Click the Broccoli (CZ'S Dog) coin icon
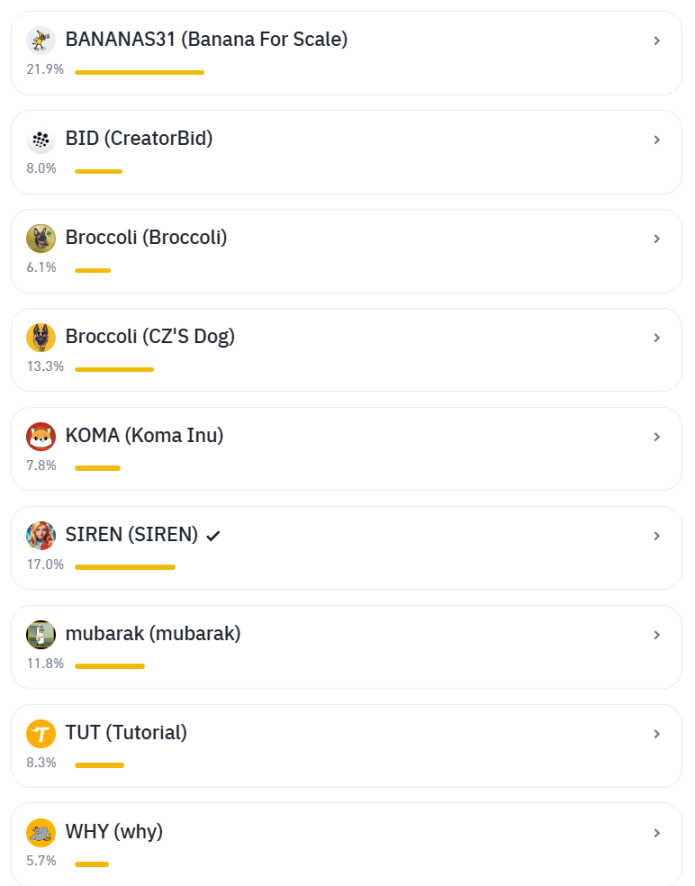 [41, 338]
